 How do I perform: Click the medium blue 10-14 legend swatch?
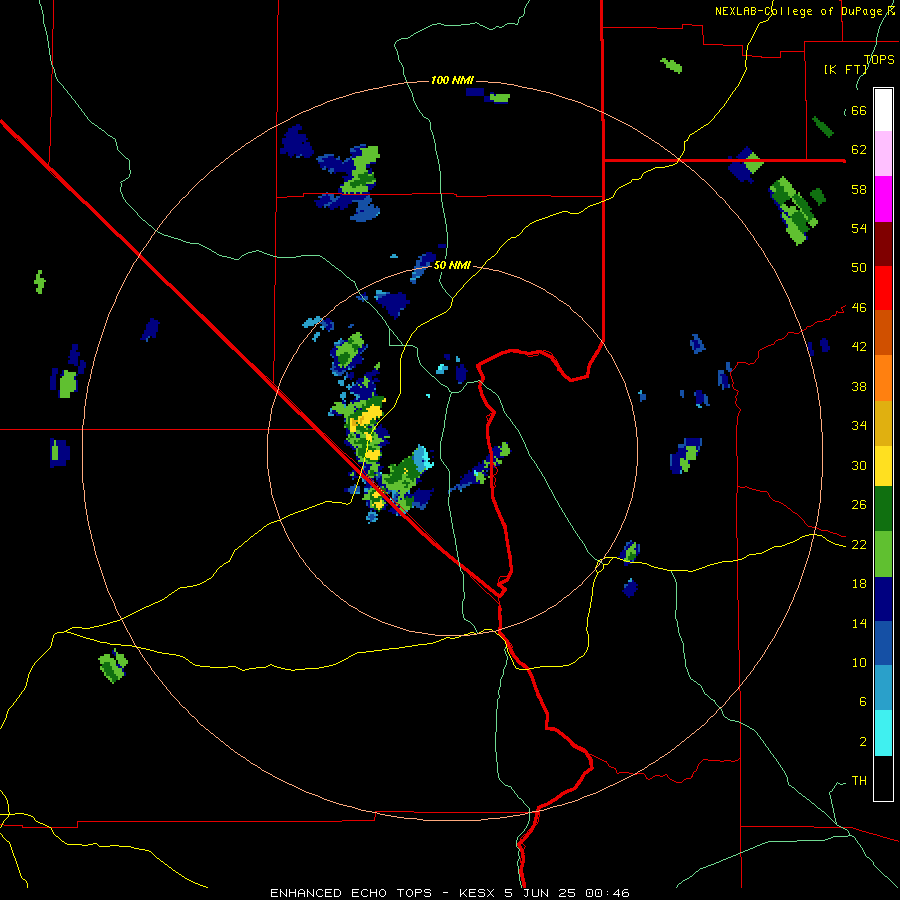point(883,643)
